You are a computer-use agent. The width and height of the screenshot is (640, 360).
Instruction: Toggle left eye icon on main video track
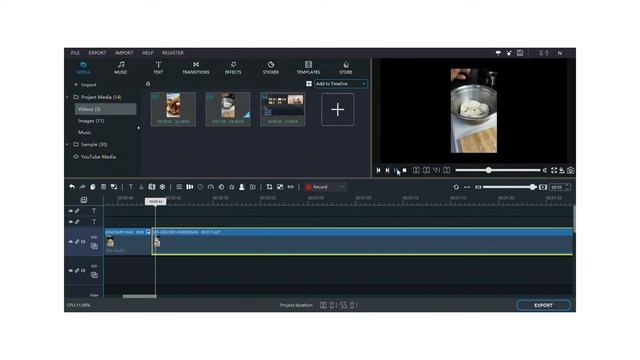71,242
